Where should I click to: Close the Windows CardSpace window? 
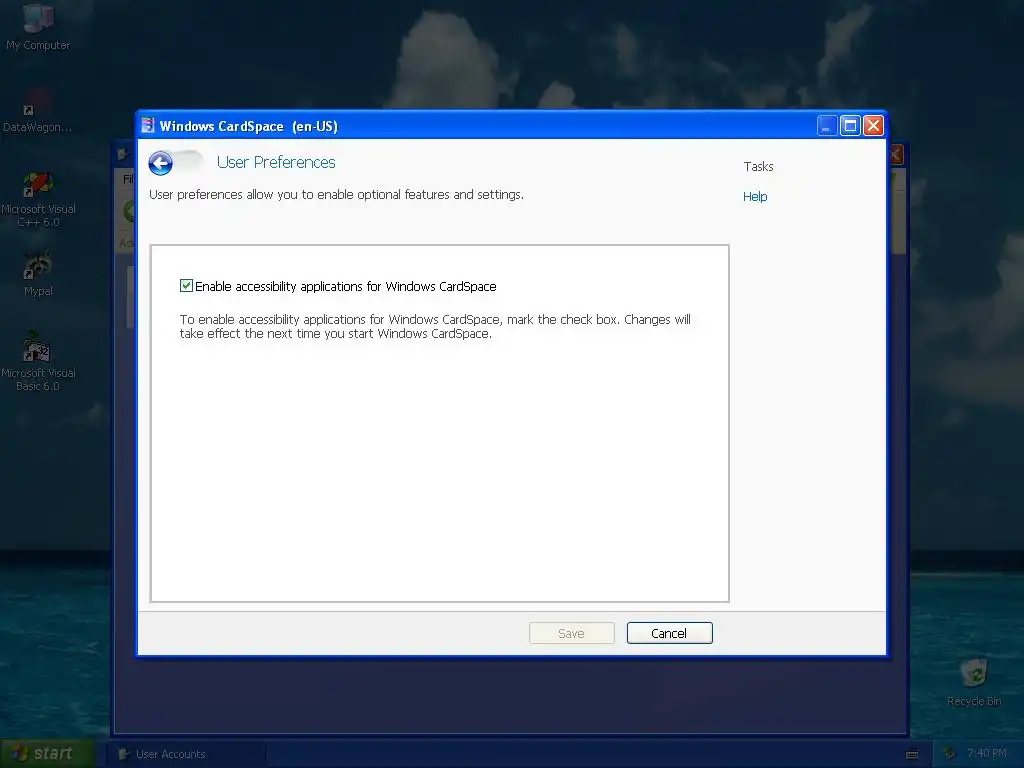(x=873, y=125)
